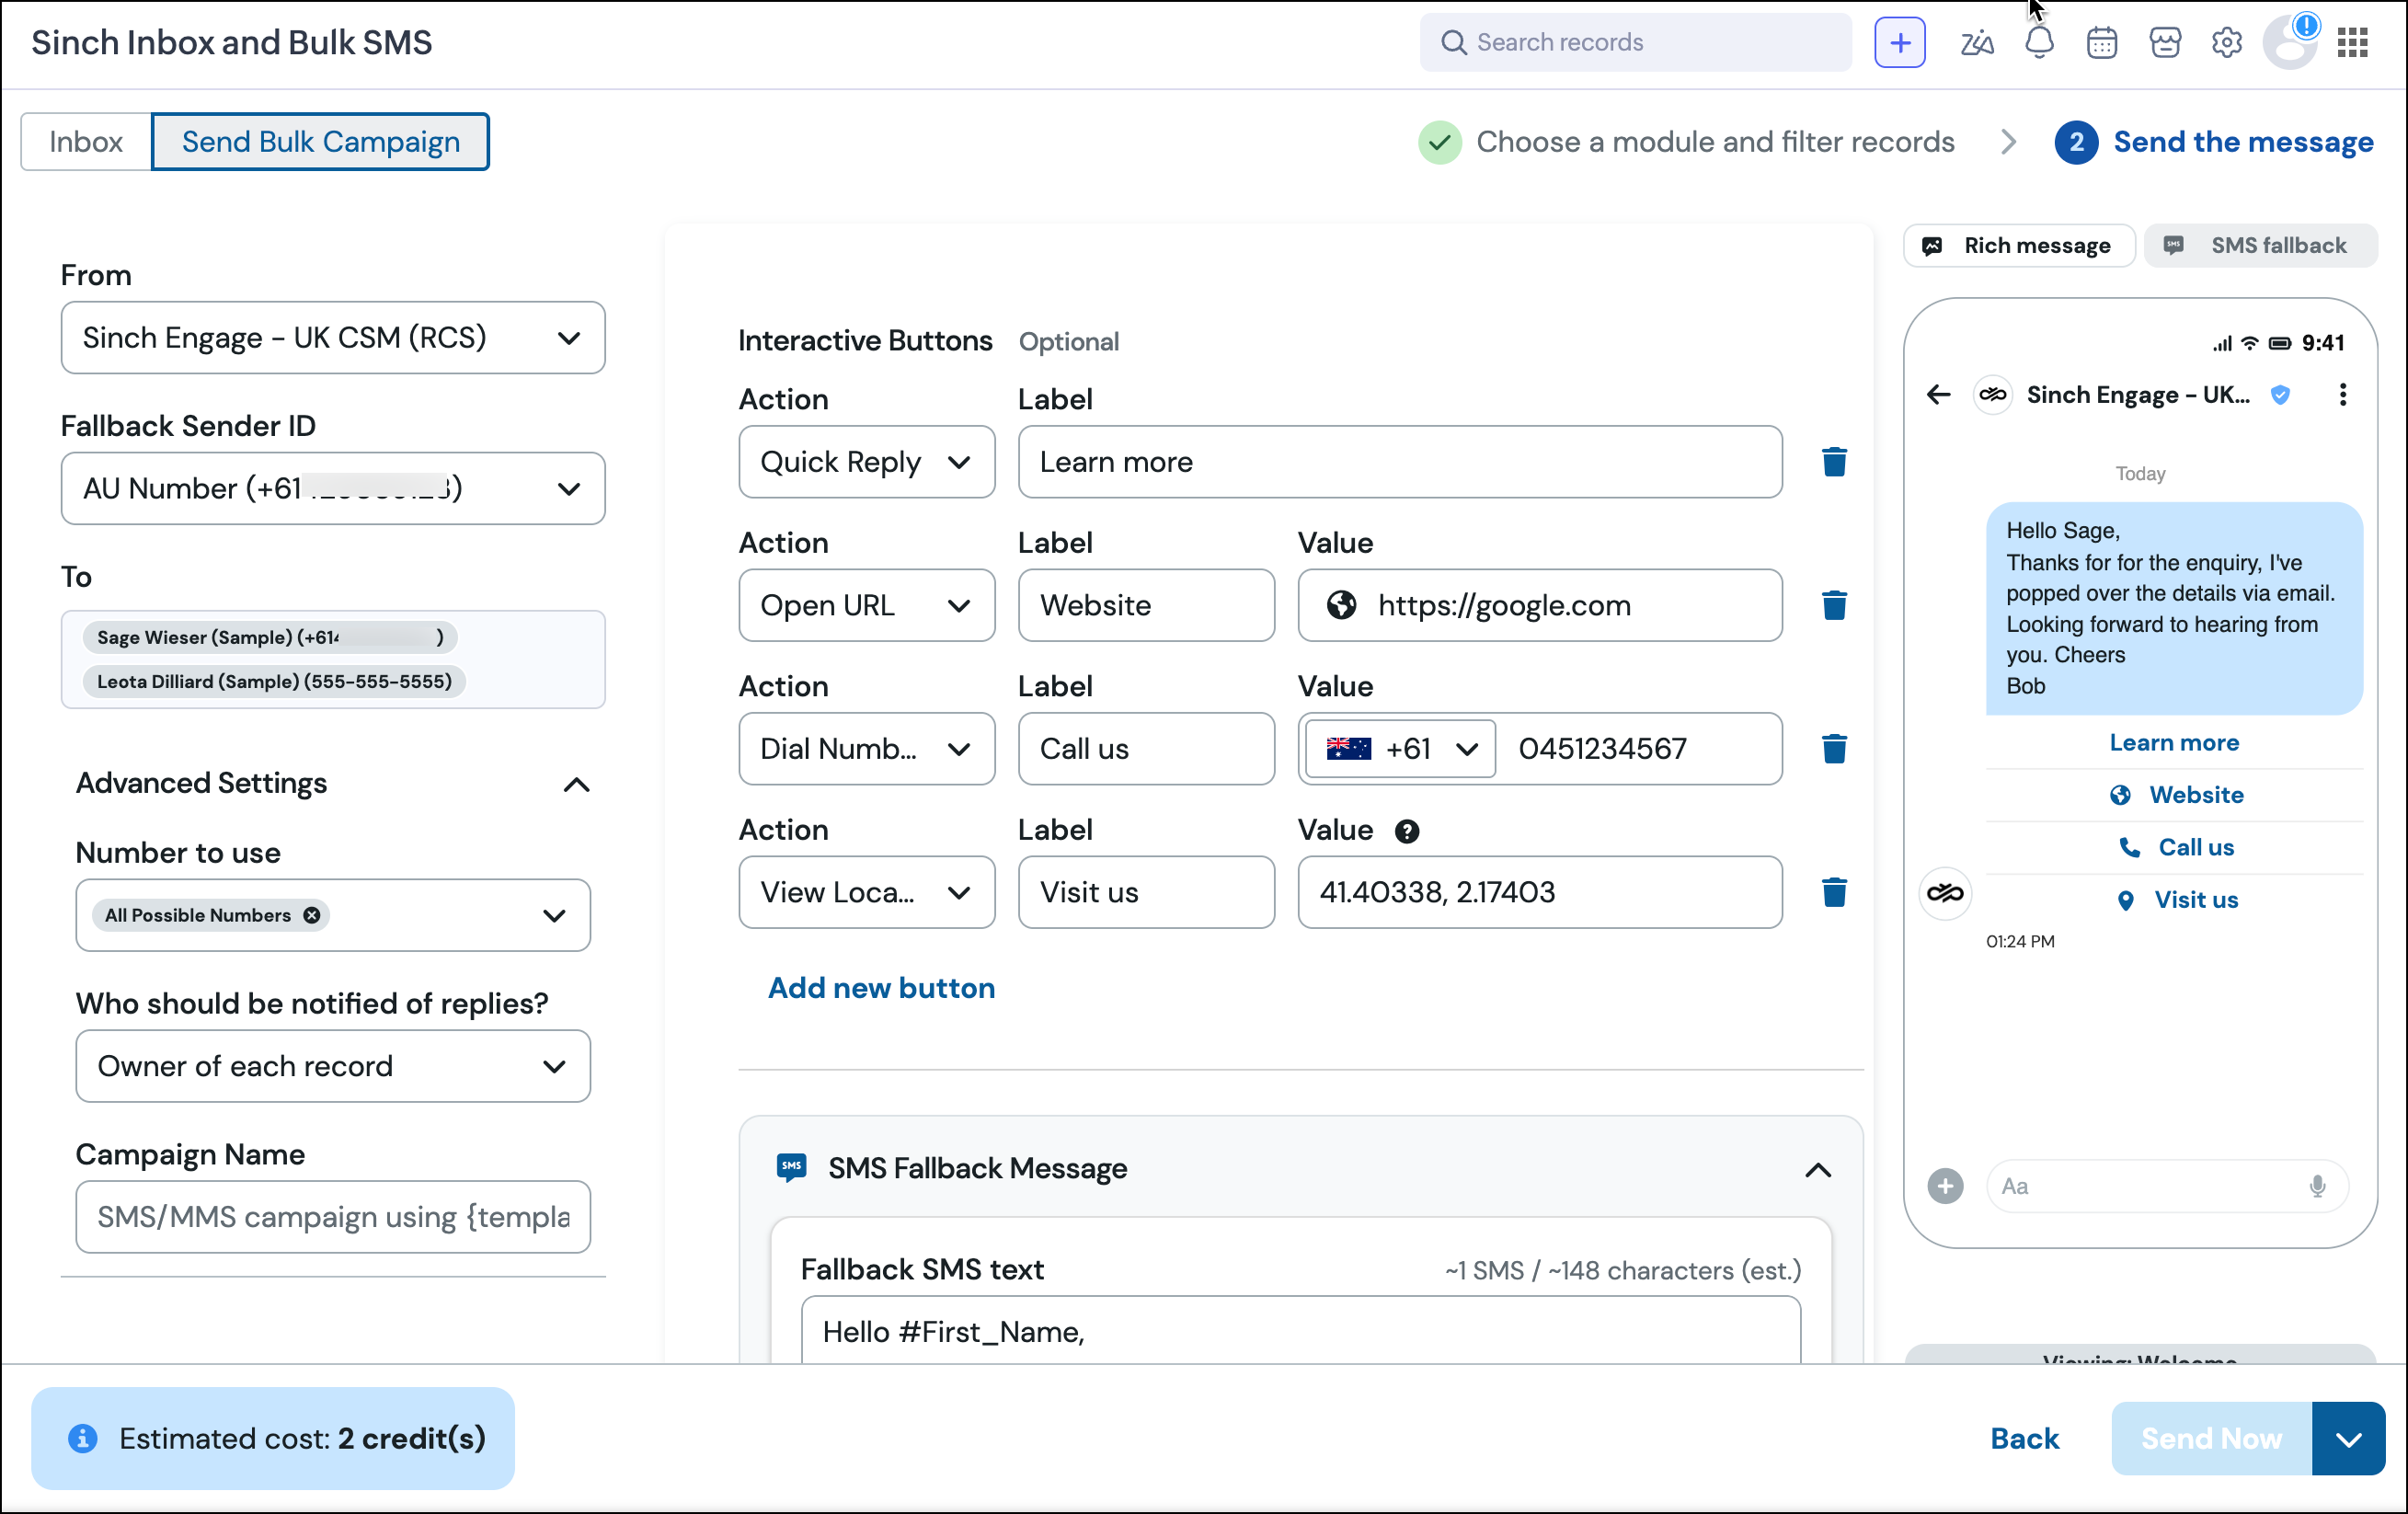The height and width of the screenshot is (1514, 2408).
Task: Open the Send Now options arrow
Action: (x=2347, y=1438)
